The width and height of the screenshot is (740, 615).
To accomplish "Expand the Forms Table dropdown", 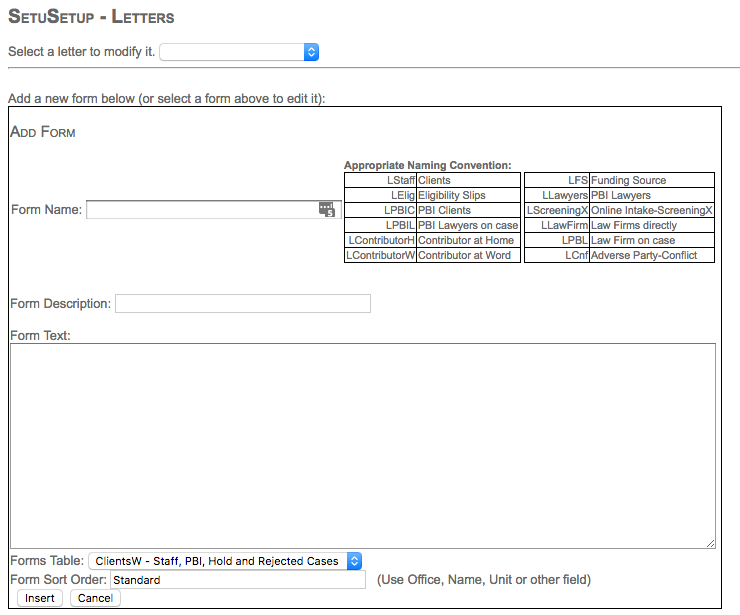I will [225, 561].
